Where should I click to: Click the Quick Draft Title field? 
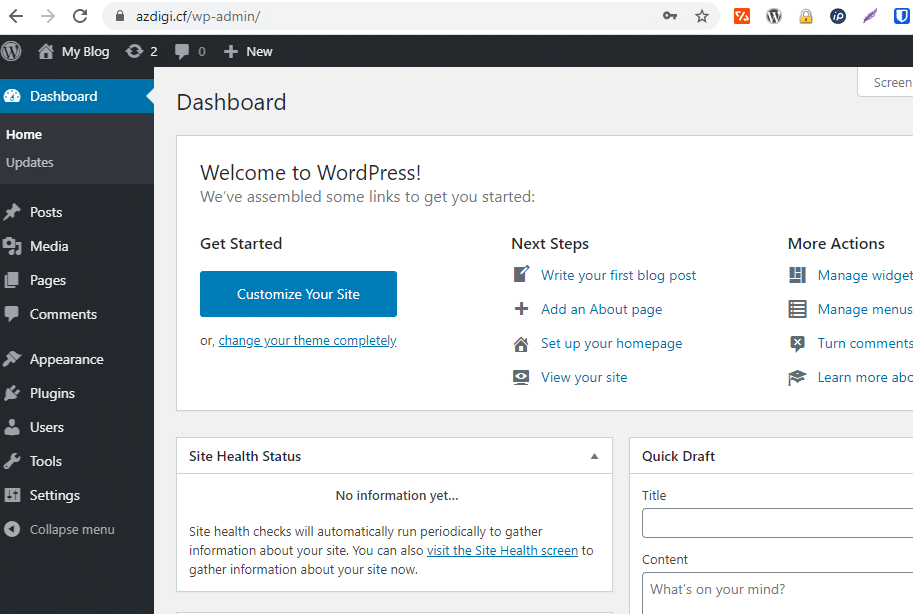tap(777, 523)
